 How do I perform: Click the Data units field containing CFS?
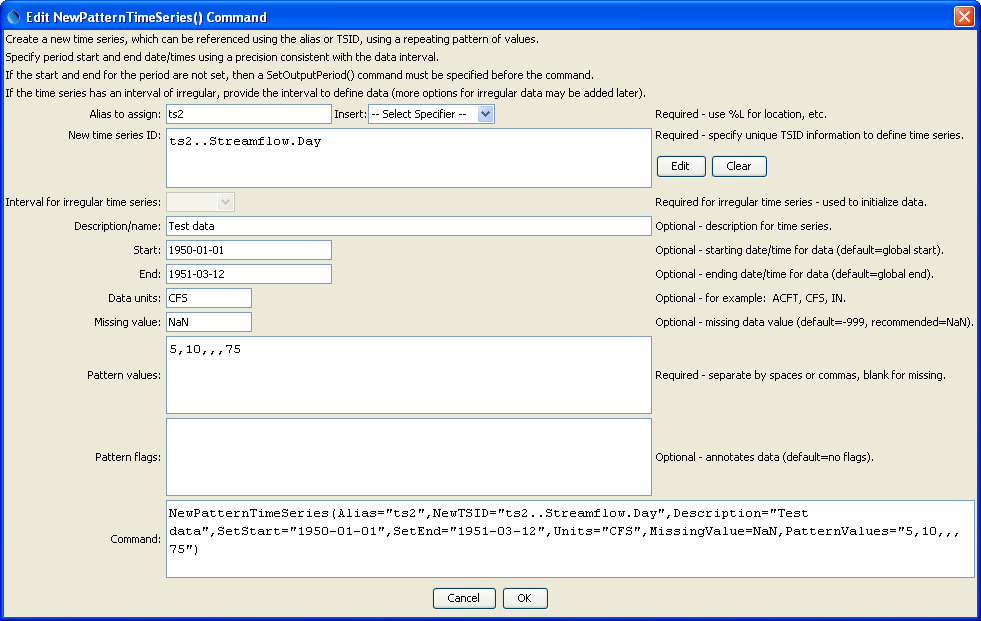pyautogui.click(x=209, y=298)
